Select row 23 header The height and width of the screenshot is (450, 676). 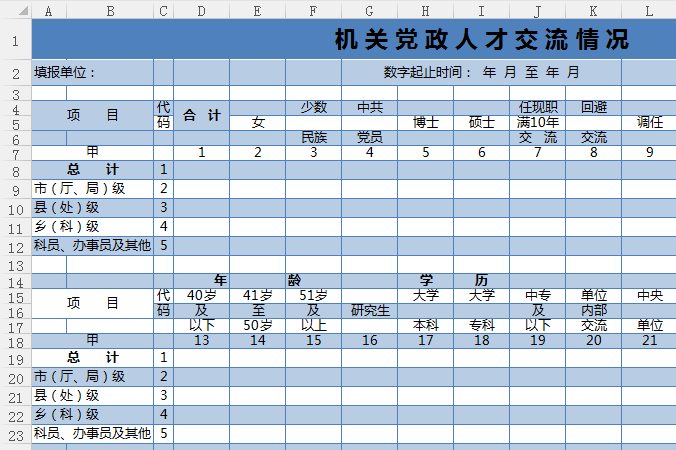tap(15, 434)
